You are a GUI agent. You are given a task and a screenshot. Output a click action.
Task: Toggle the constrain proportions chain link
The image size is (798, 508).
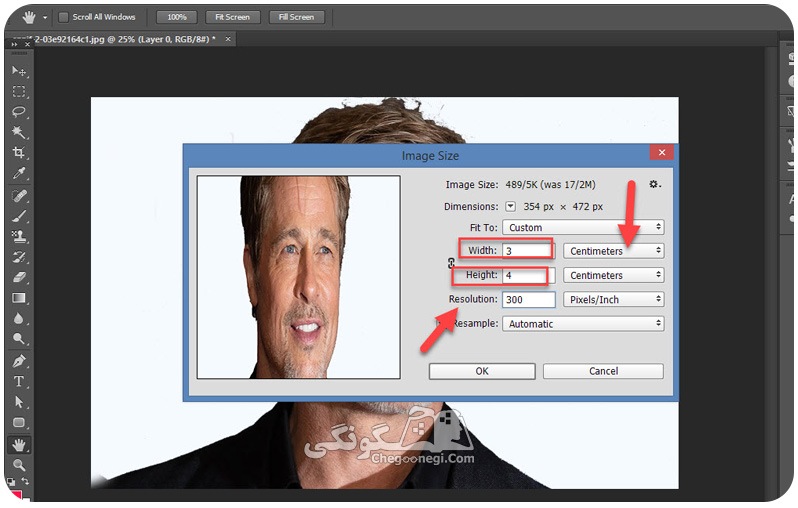pos(451,263)
